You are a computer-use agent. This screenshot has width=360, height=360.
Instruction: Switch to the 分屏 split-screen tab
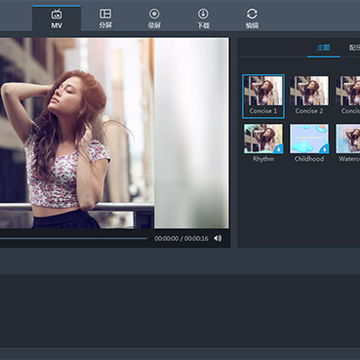tap(105, 18)
